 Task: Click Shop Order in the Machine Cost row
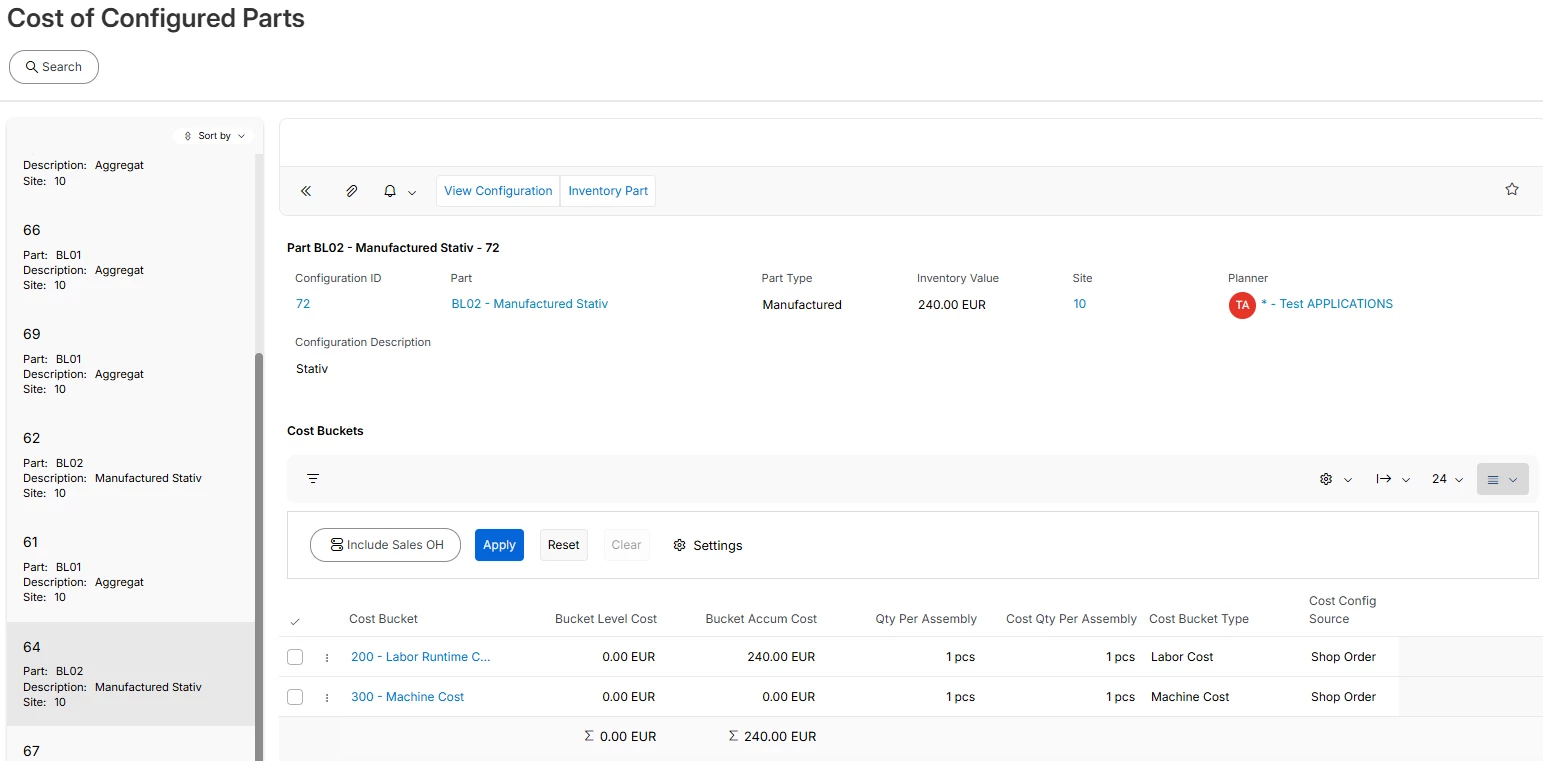click(x=1343, y=697)
